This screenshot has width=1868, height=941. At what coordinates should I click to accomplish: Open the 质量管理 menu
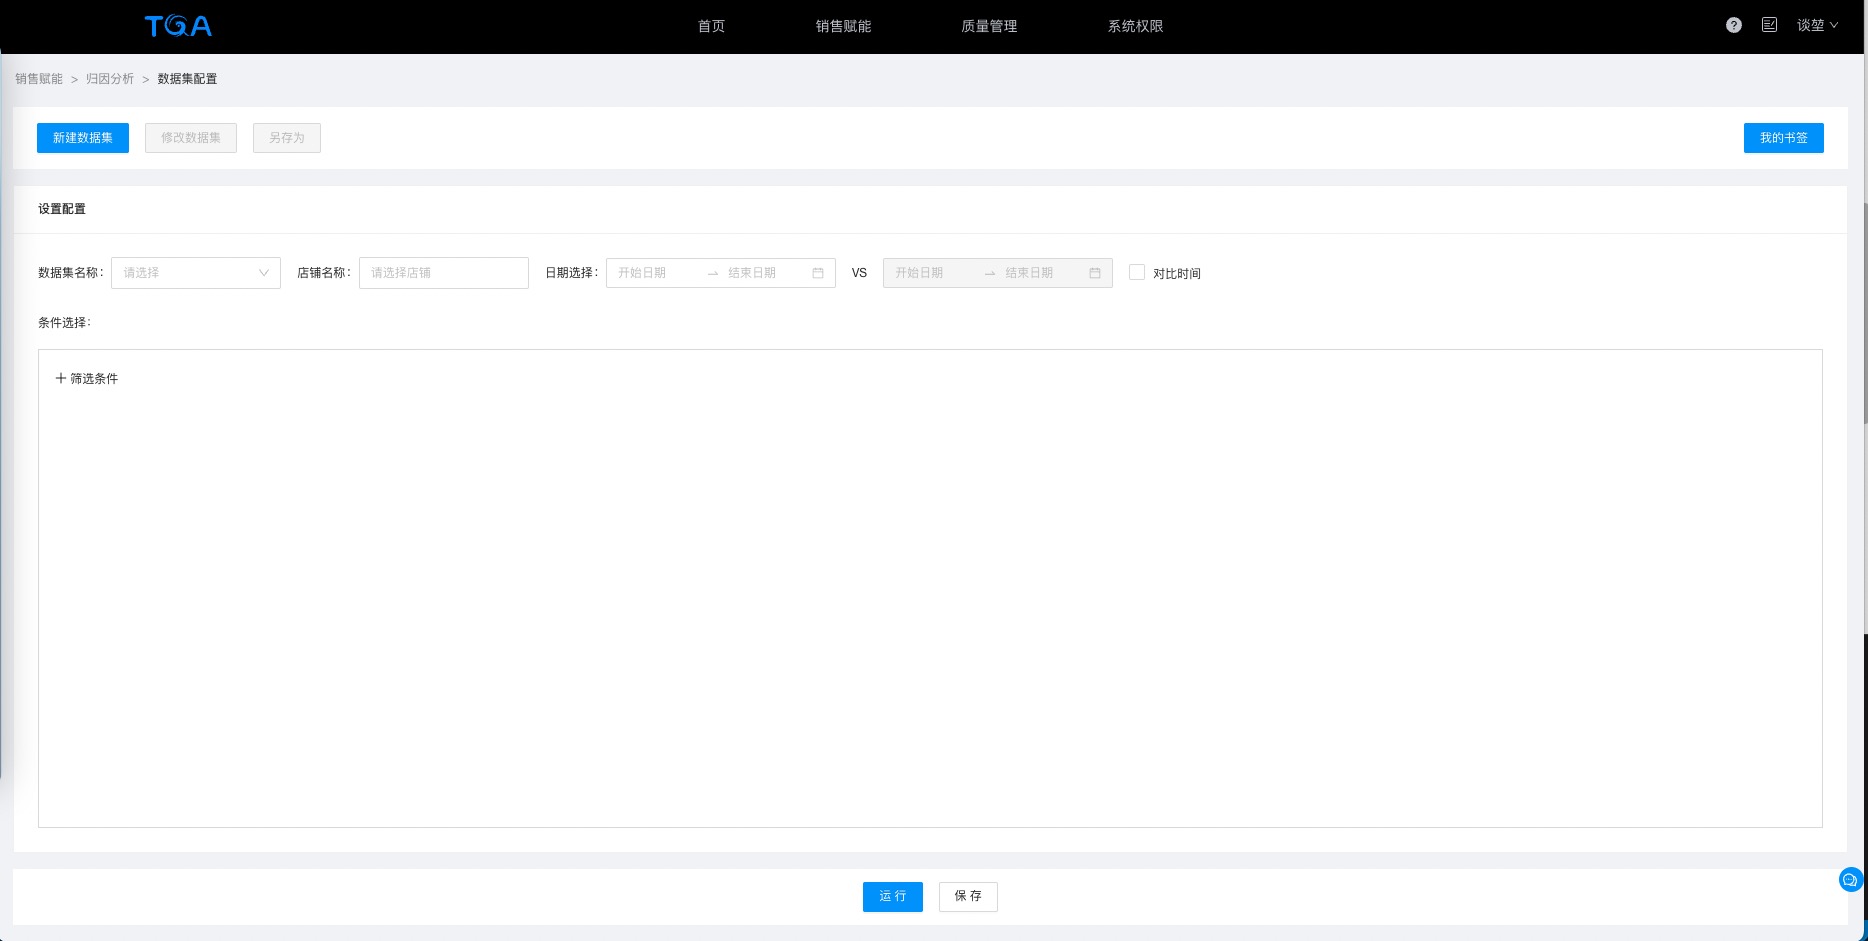click(x=989, y=26)
